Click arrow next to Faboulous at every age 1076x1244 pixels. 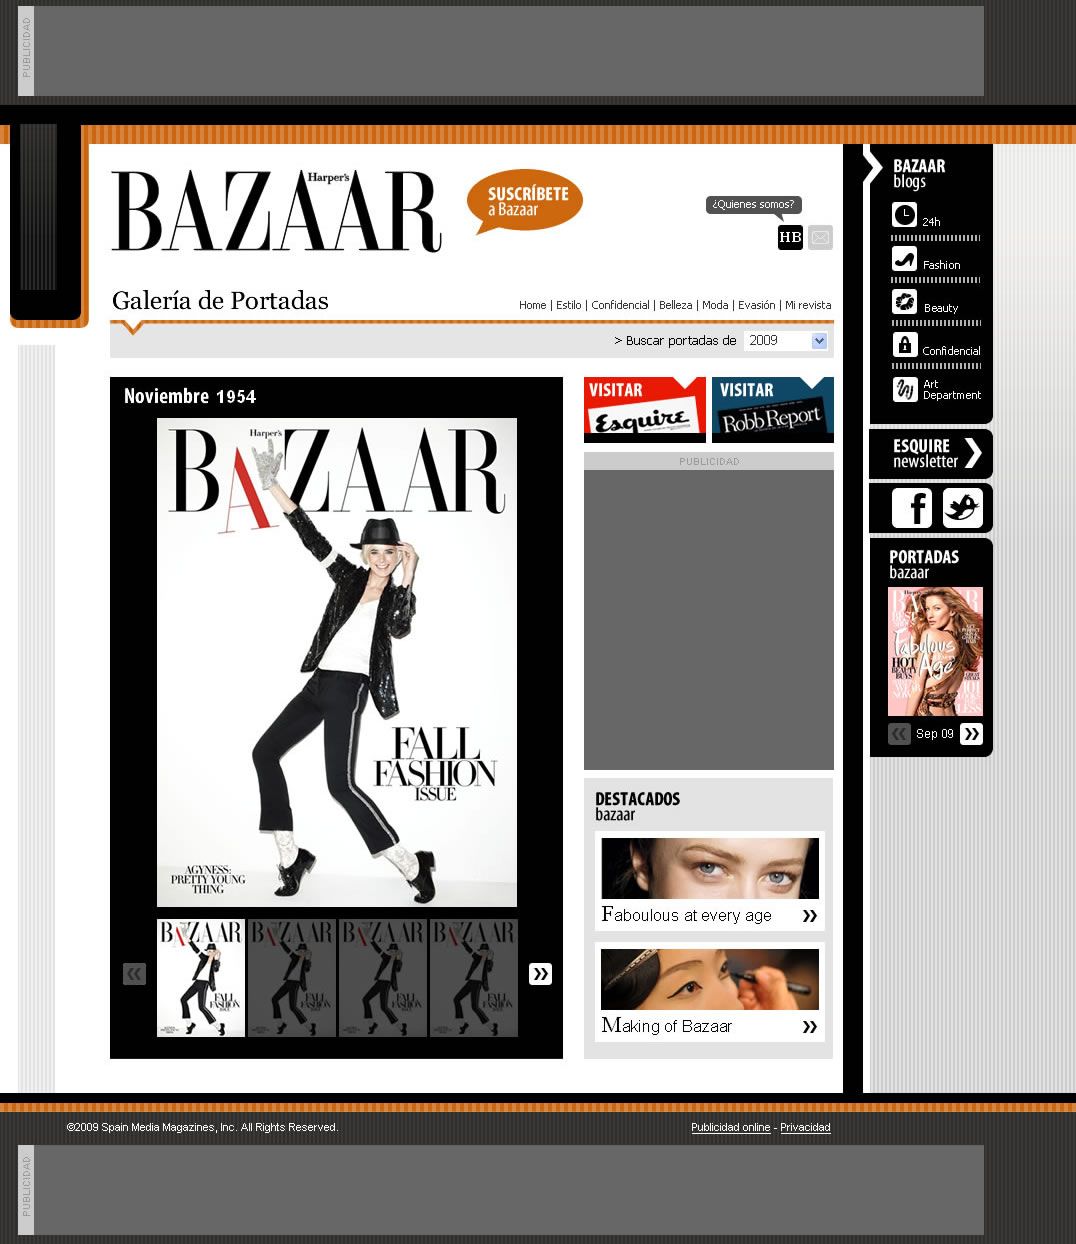point(809,916)
